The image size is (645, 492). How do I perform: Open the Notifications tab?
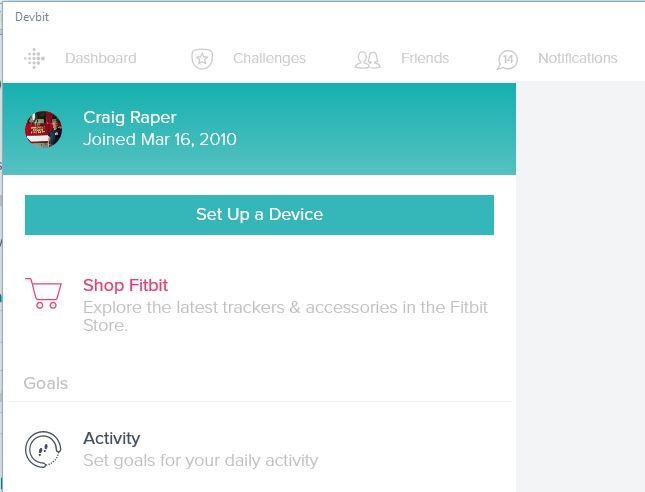(578, 58)
